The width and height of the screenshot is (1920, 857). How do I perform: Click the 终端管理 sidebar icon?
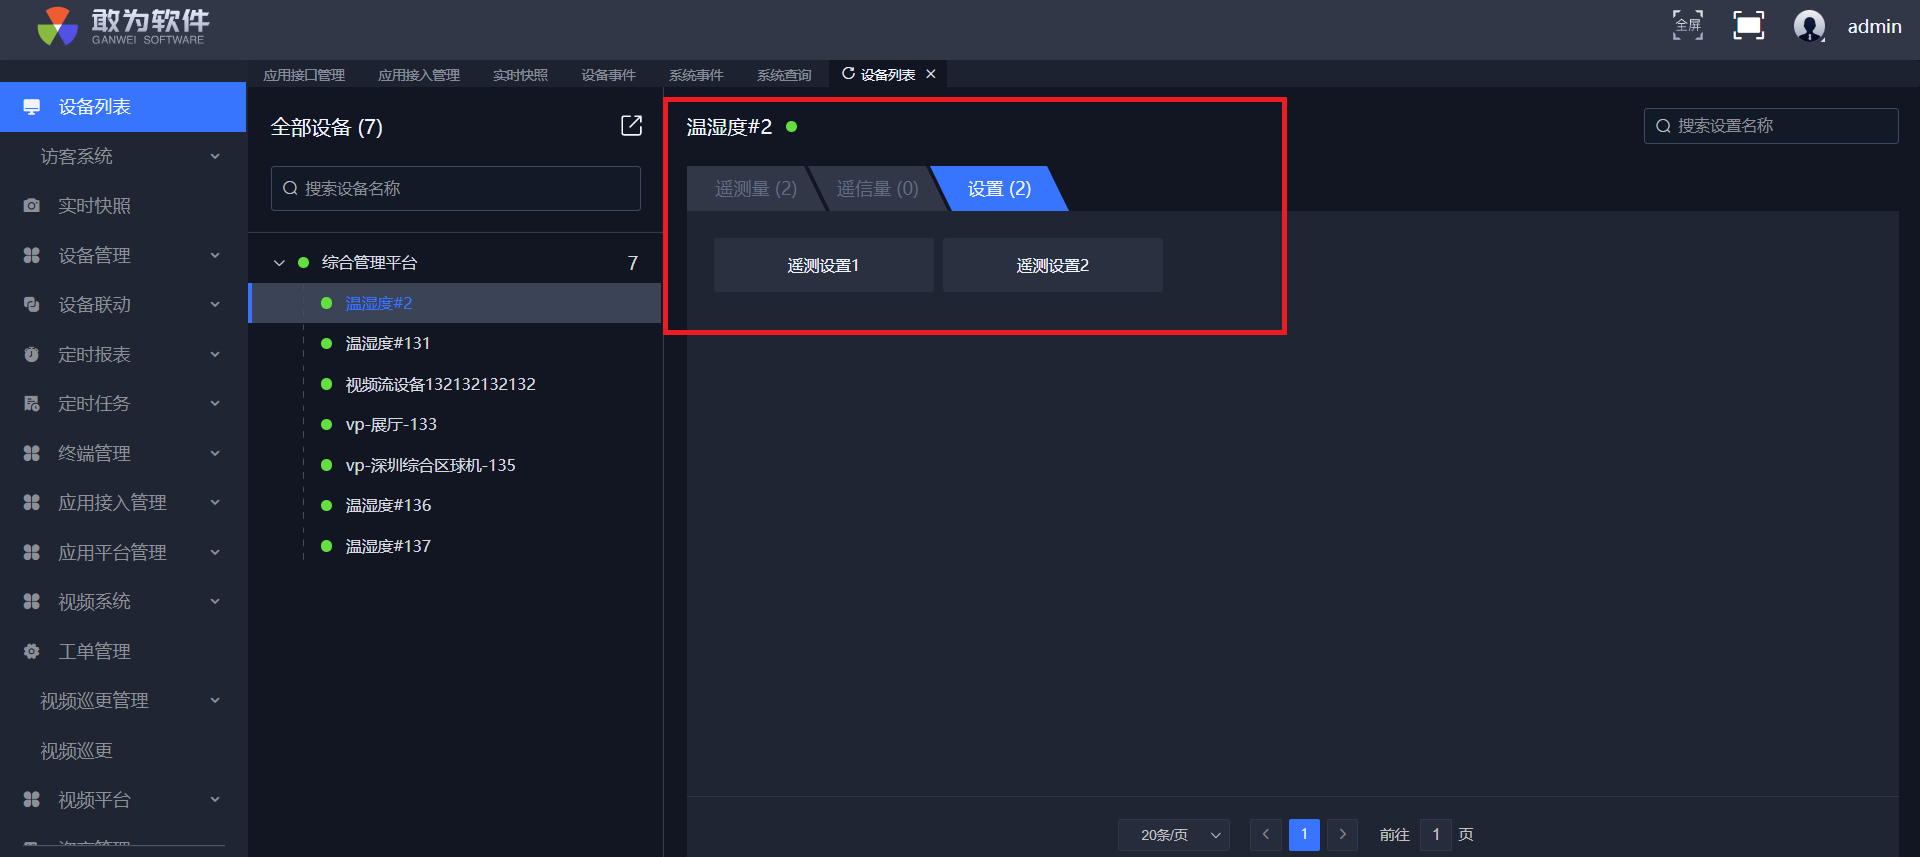pos(32,453)
